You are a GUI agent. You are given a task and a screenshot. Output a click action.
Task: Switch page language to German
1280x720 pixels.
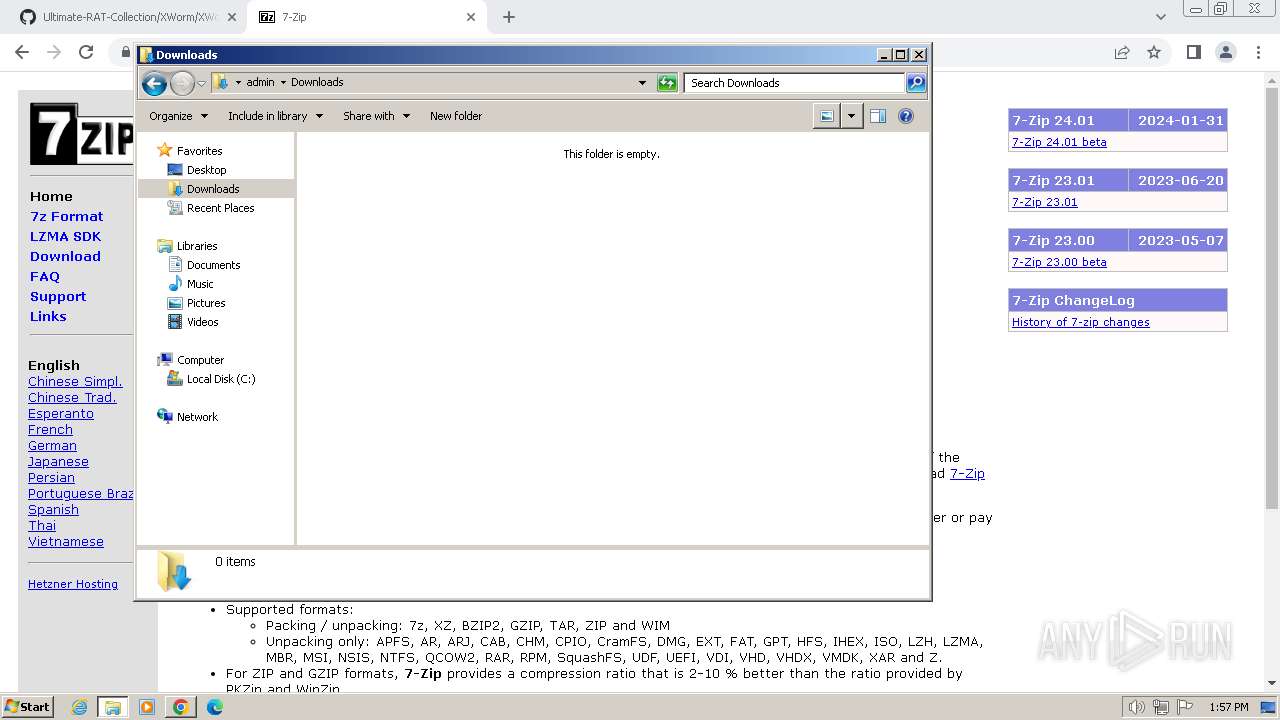point(52,446)
